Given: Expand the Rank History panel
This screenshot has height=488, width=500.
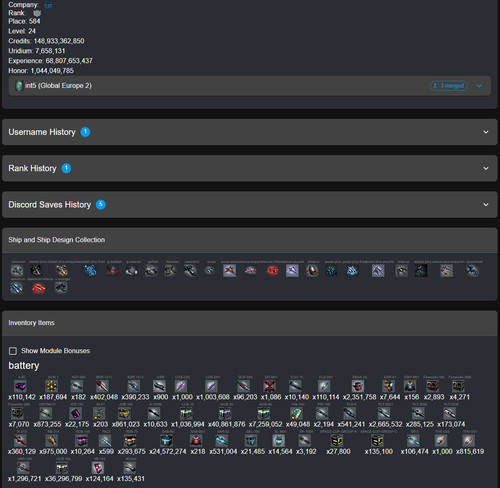Looking at the screenshot, I should [250, 168].
